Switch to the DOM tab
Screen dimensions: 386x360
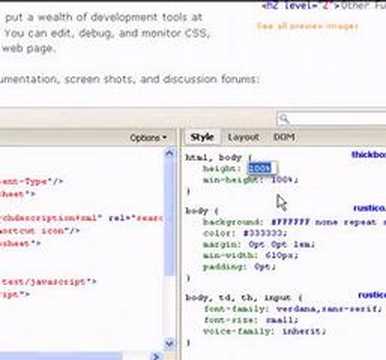284,137
